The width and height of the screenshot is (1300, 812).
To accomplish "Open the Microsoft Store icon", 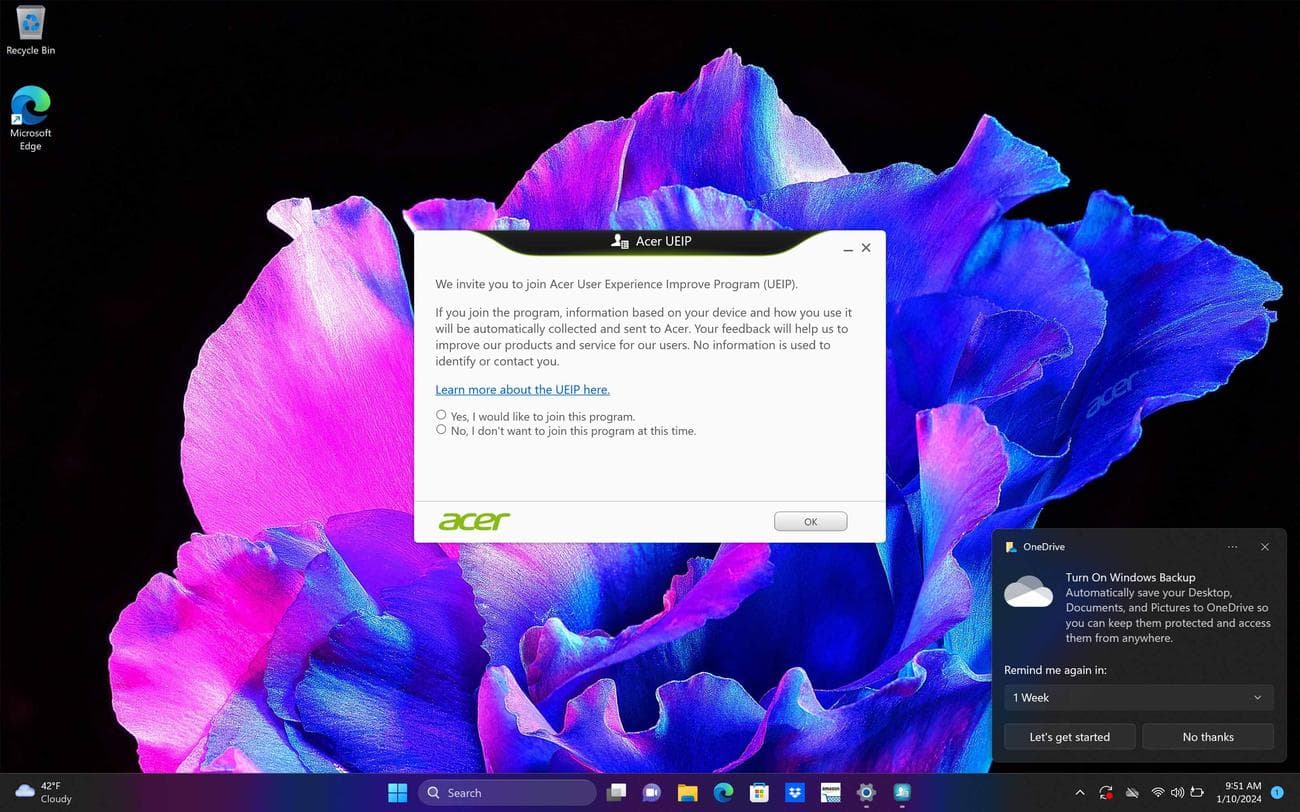I will coord(758,792).
